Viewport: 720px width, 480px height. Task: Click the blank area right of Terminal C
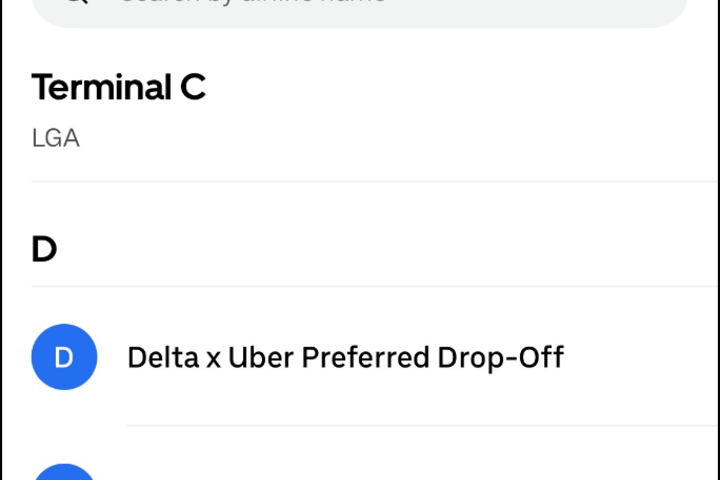(450, 88)
